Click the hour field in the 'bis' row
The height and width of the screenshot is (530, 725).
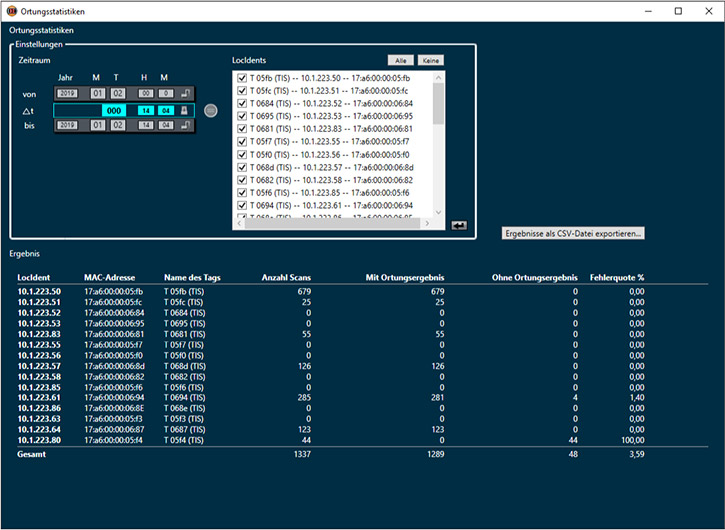(144, 126)
